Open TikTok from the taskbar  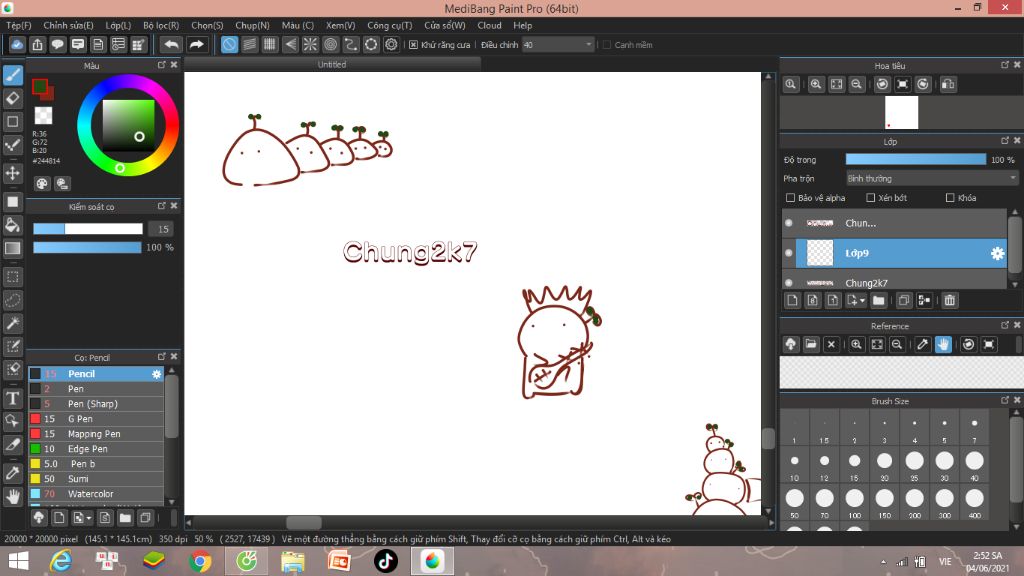coord(385,561)
